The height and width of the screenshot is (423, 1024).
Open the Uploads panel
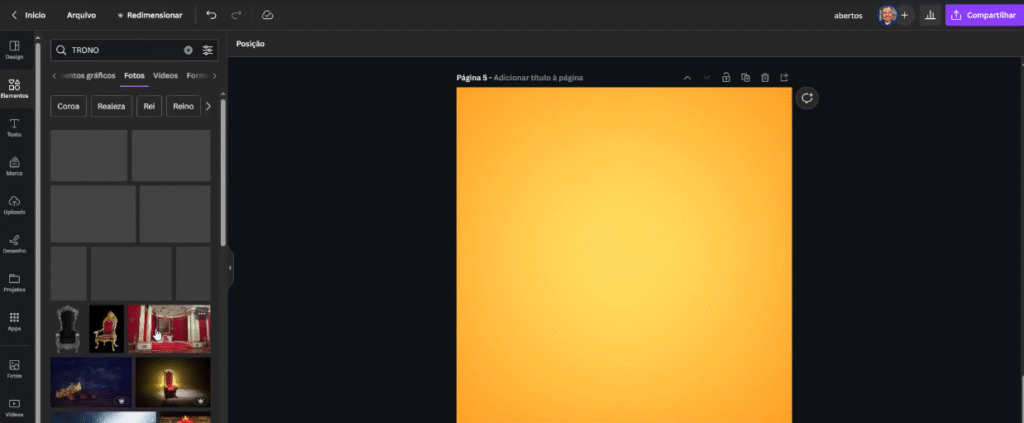coord(14,204)
